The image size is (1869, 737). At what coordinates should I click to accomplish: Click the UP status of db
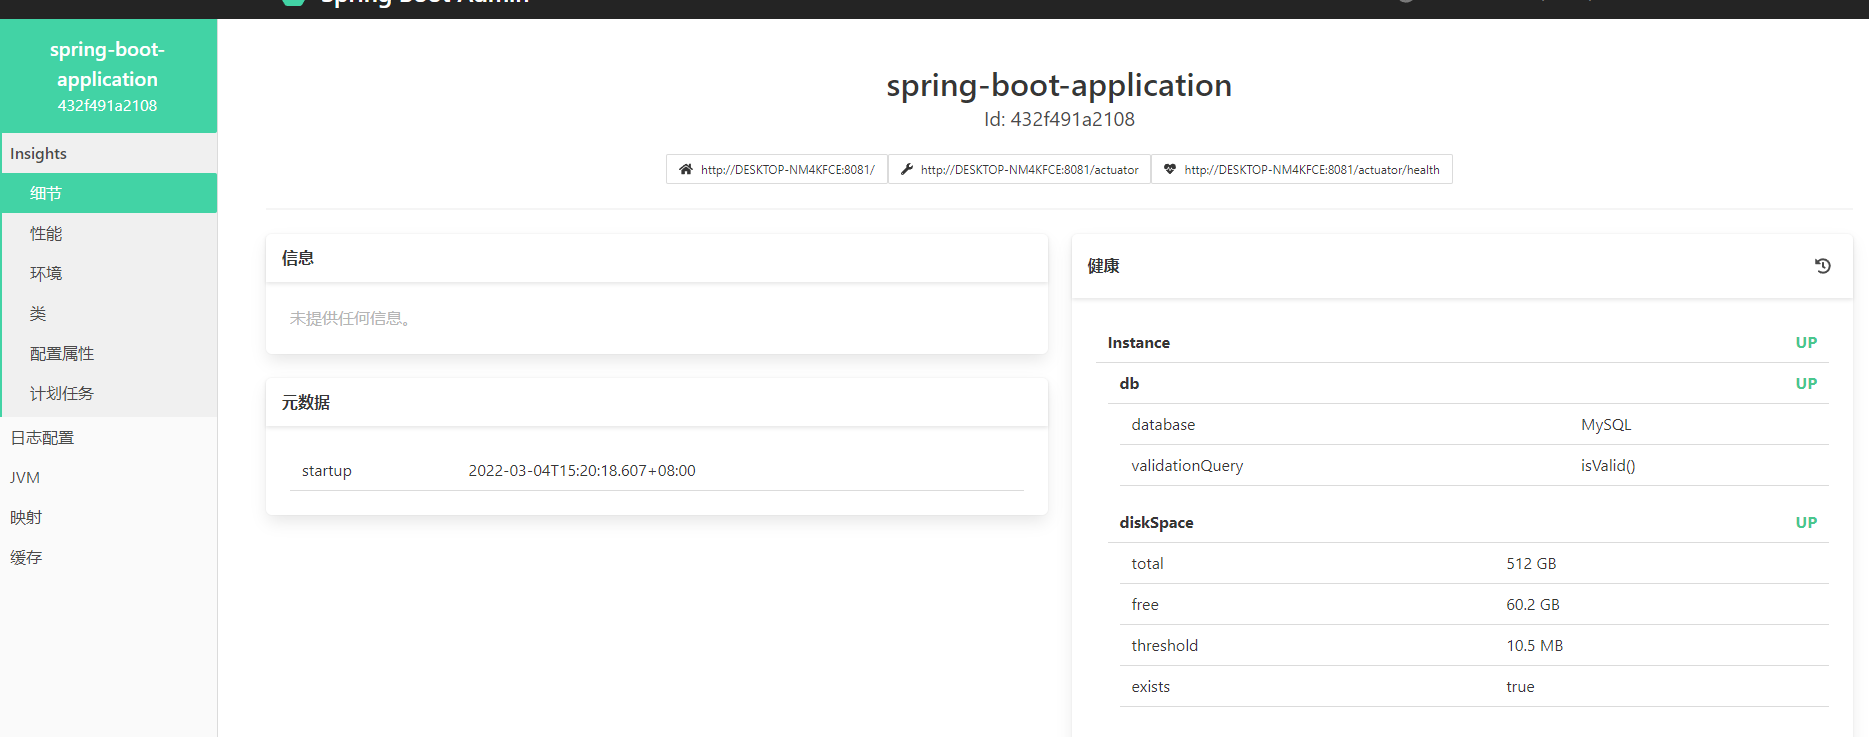pos(1806,383)
